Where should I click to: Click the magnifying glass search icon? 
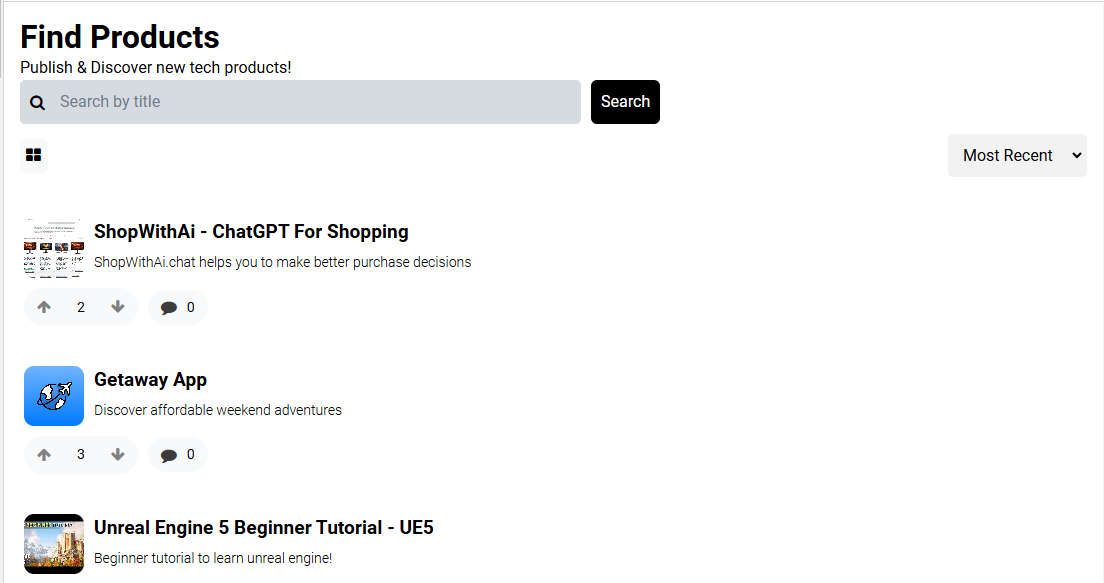pos(38,102)
